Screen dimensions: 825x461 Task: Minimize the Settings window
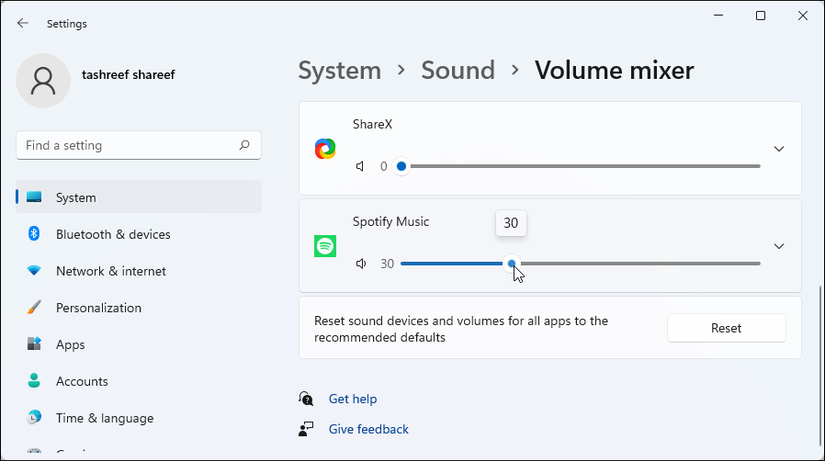(718, 16)
